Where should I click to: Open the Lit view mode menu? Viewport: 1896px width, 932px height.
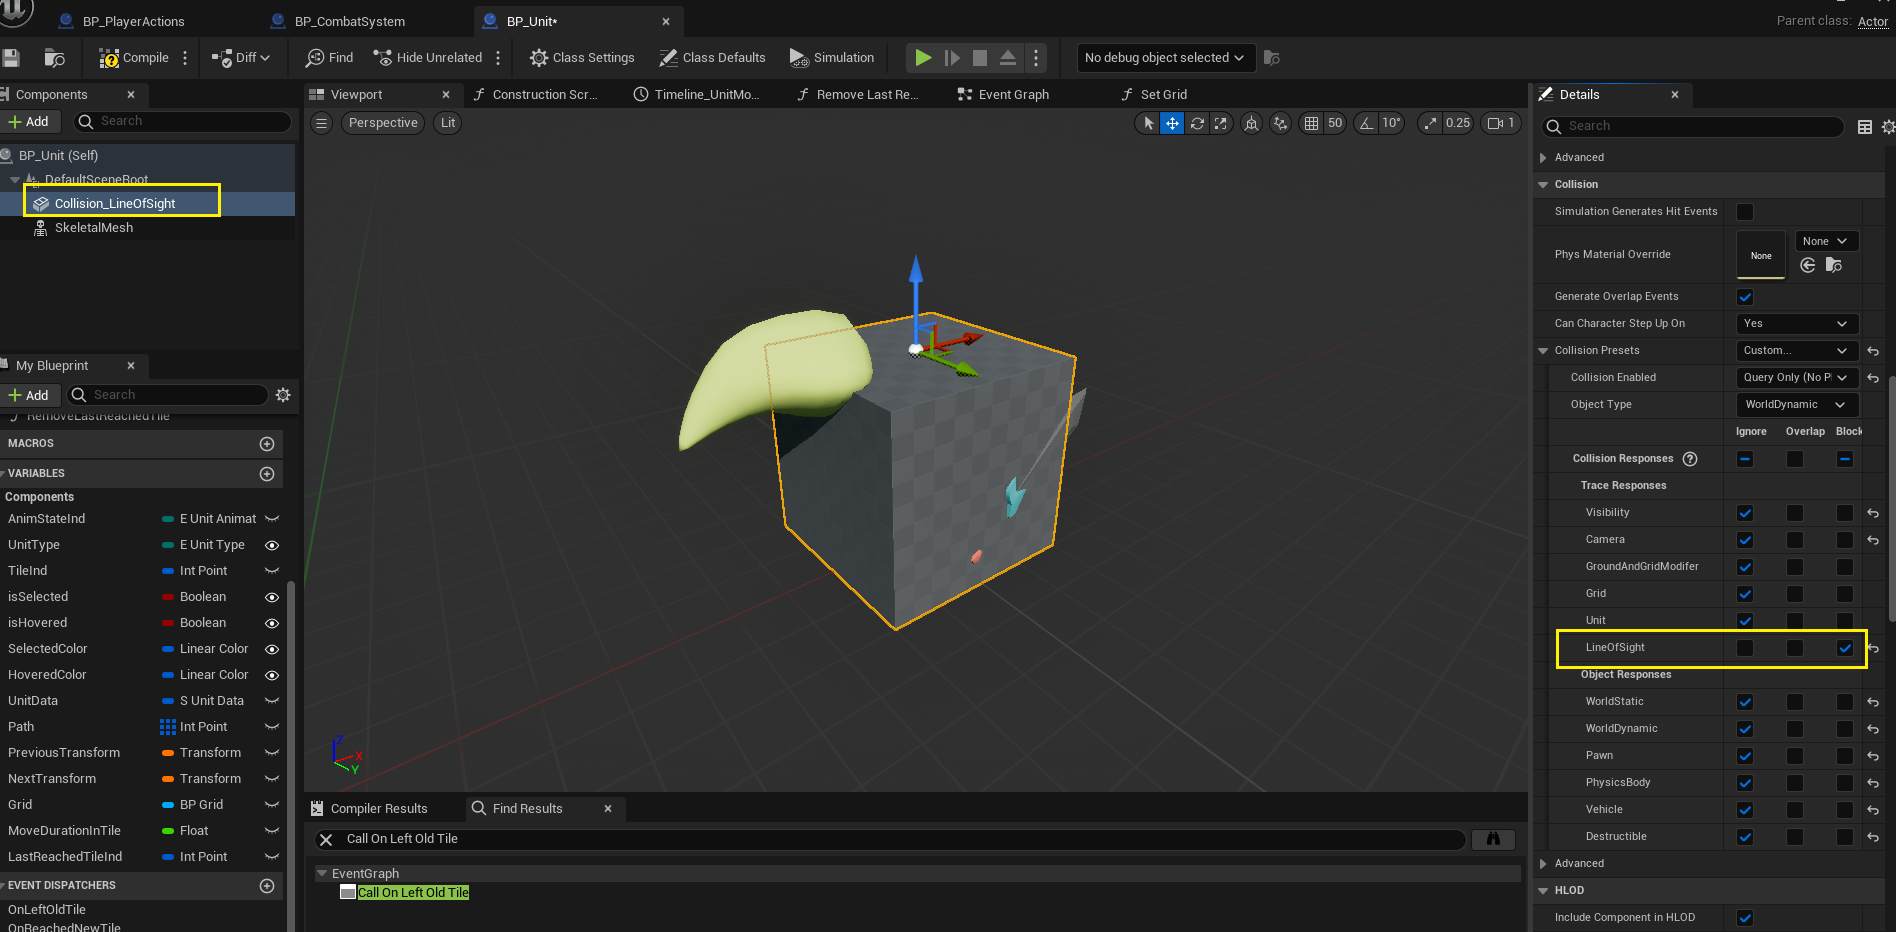pyautogui.click(x=448, y=123)
